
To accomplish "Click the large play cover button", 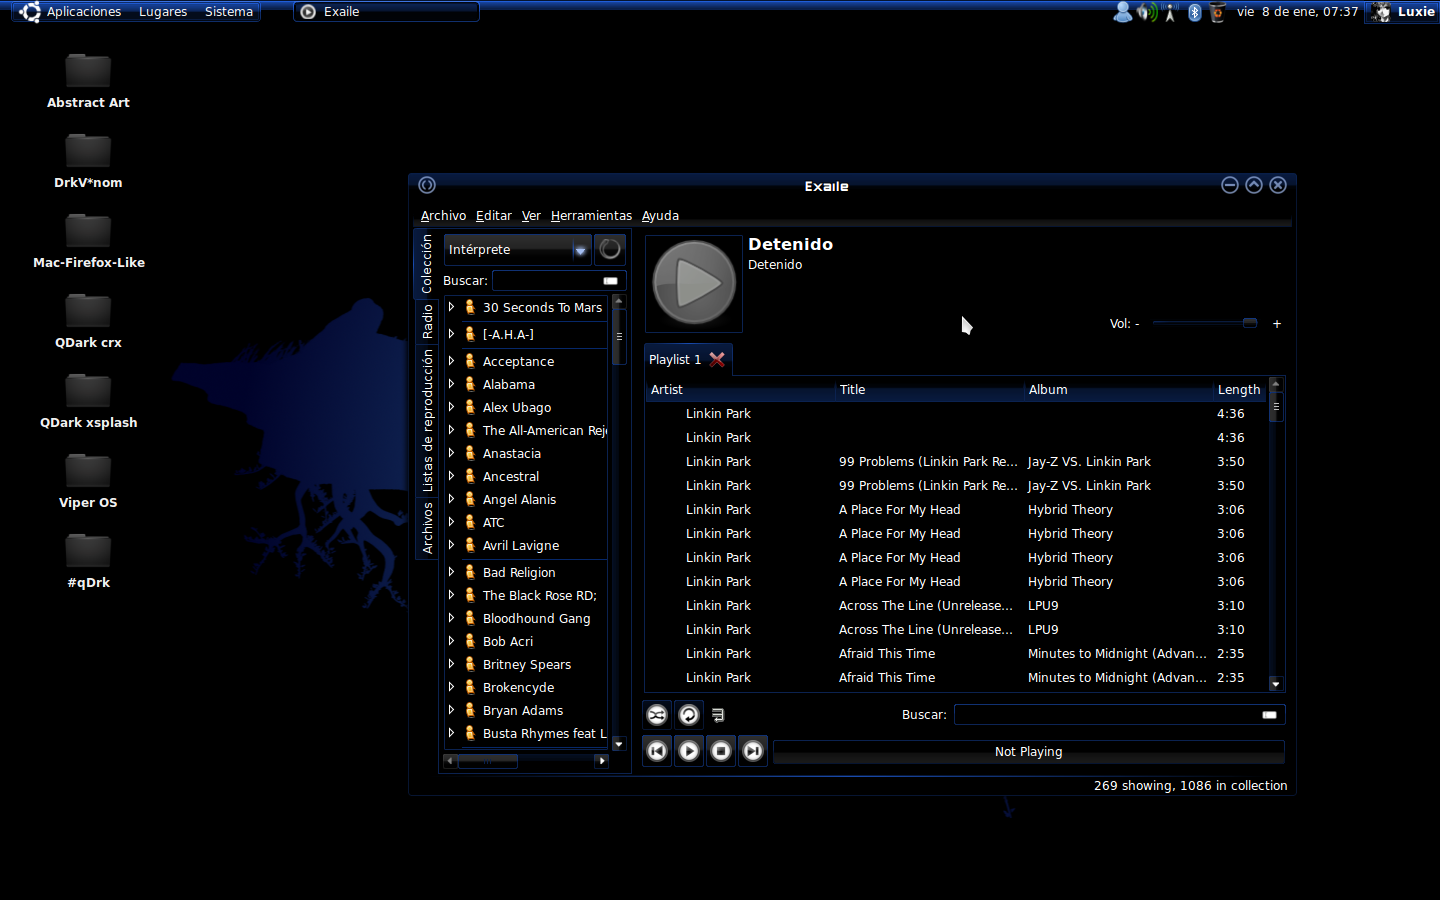I will pyautogui.click(x=694, y=283).
